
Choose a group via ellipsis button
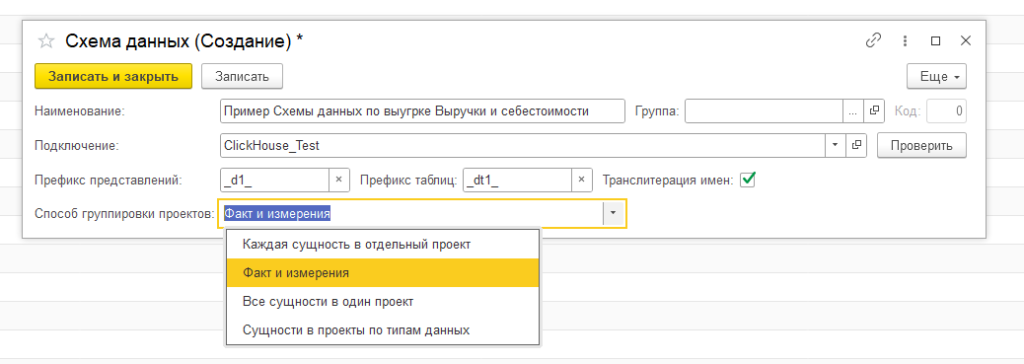[852, 111]
